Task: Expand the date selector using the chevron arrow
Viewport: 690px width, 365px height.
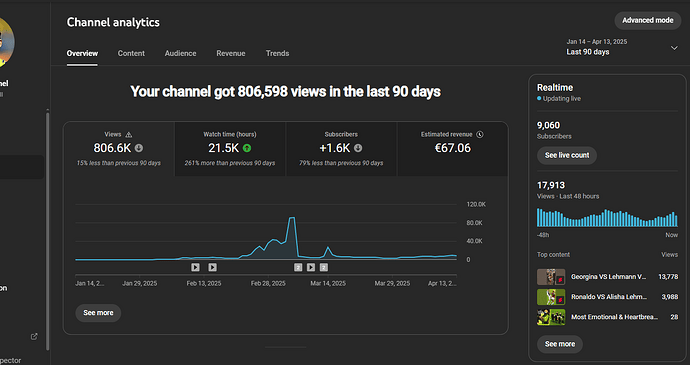Action: [674, 48]
